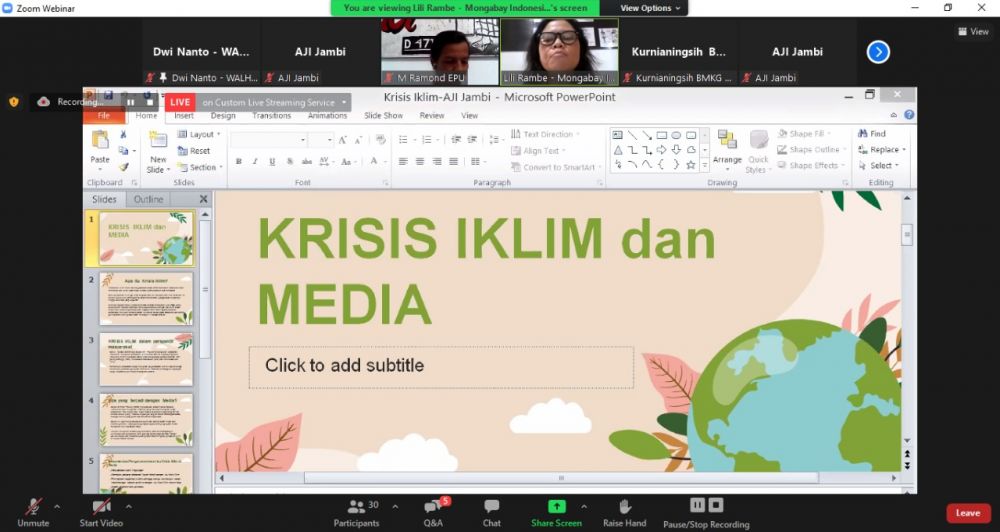This screenshot has width=1000, height=532.
Task: Select slide 3 thumbnail in panel
Action: coord(146,360)
